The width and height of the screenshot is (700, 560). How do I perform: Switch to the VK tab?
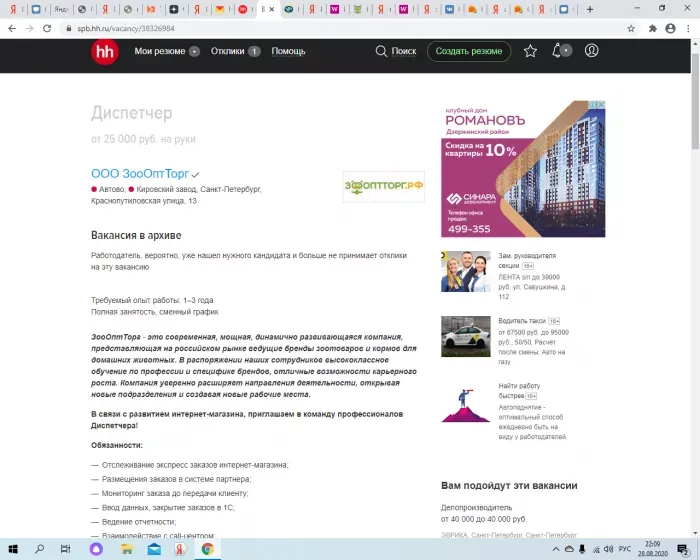[450, 9]
